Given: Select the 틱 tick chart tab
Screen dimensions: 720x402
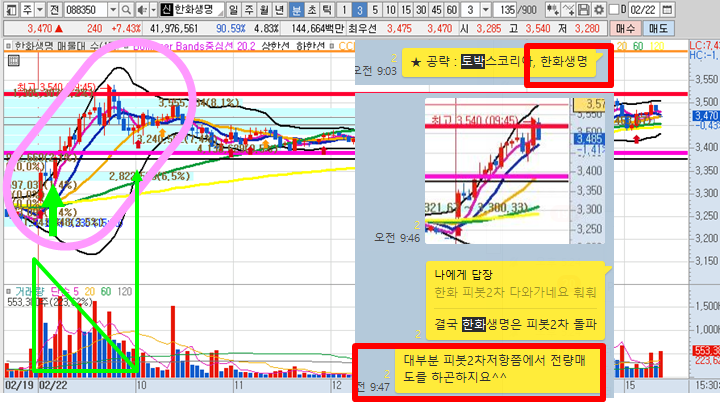Looking at the screenshot, I should (x=327, y=10).
